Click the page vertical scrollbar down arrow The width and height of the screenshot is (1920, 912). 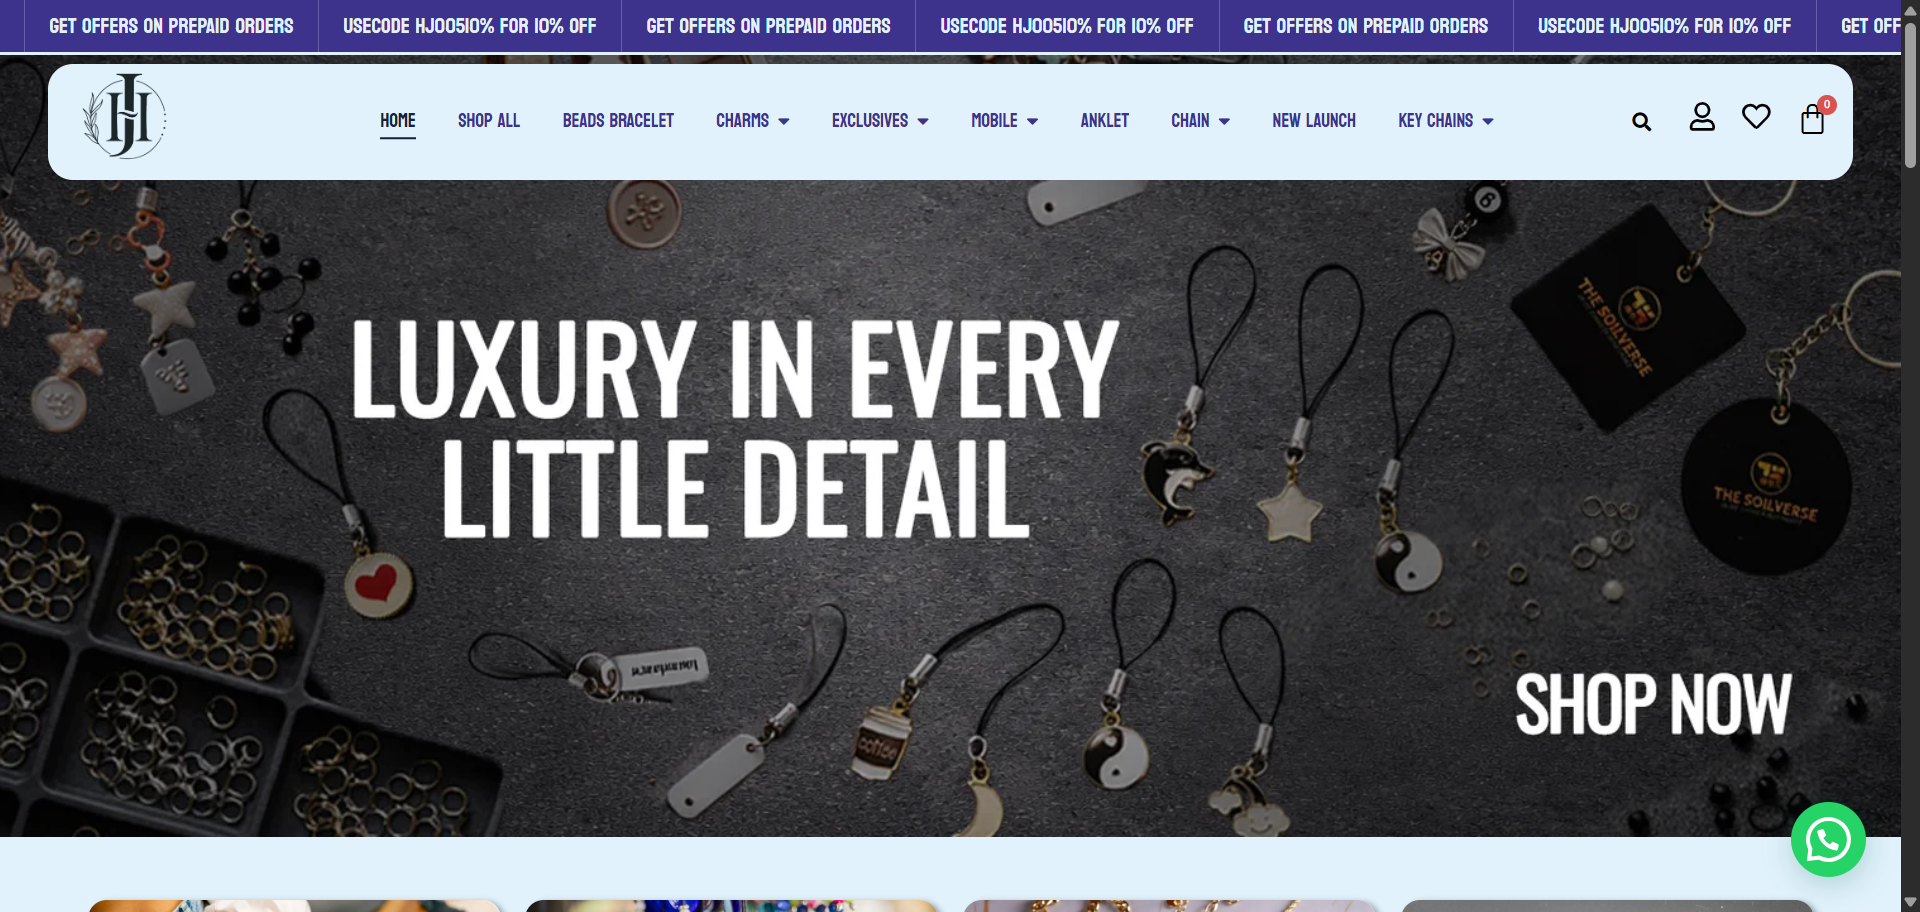click(1910, 902)
